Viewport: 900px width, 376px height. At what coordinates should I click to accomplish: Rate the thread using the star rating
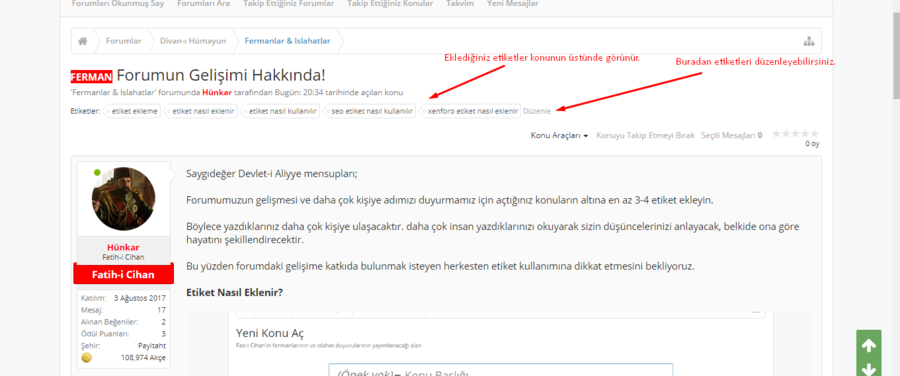795,134
